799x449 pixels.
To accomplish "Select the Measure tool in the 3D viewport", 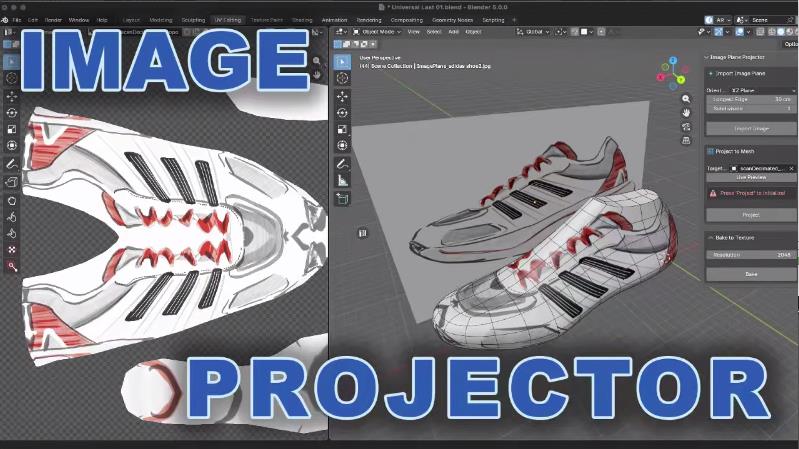I will tap(342, 180).
